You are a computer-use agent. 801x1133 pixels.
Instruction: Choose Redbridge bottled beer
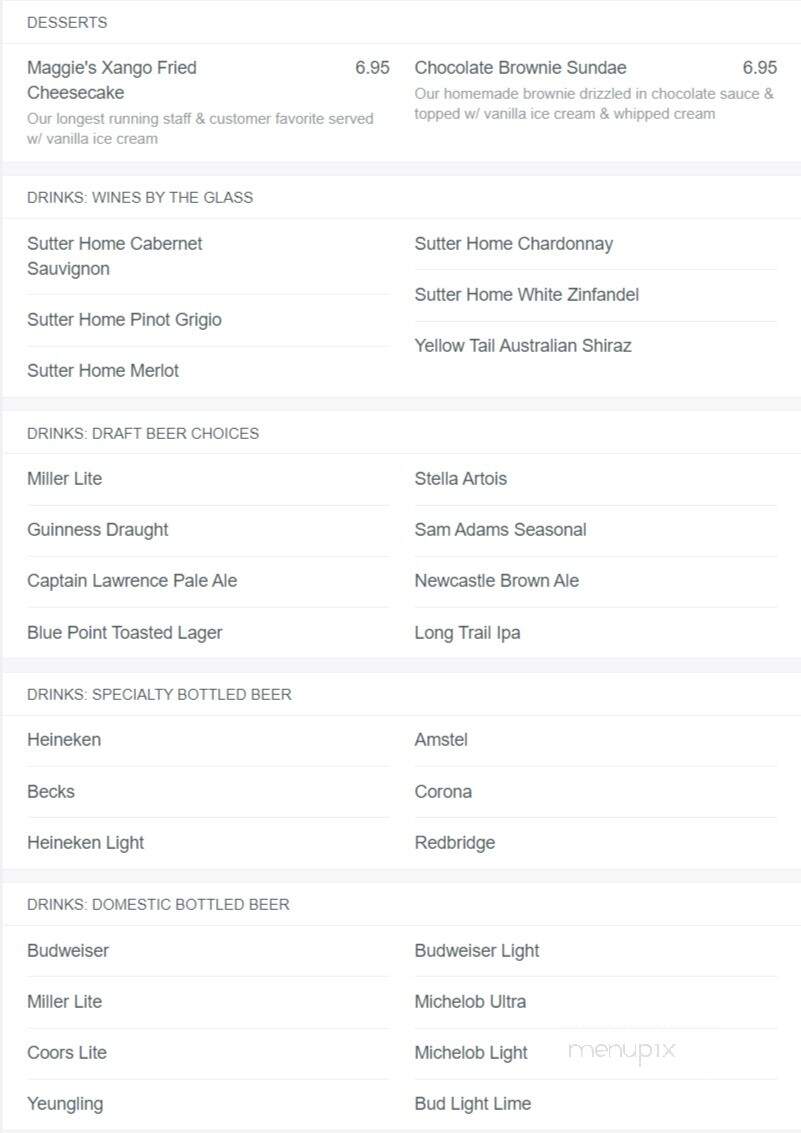tap(455, 843)
